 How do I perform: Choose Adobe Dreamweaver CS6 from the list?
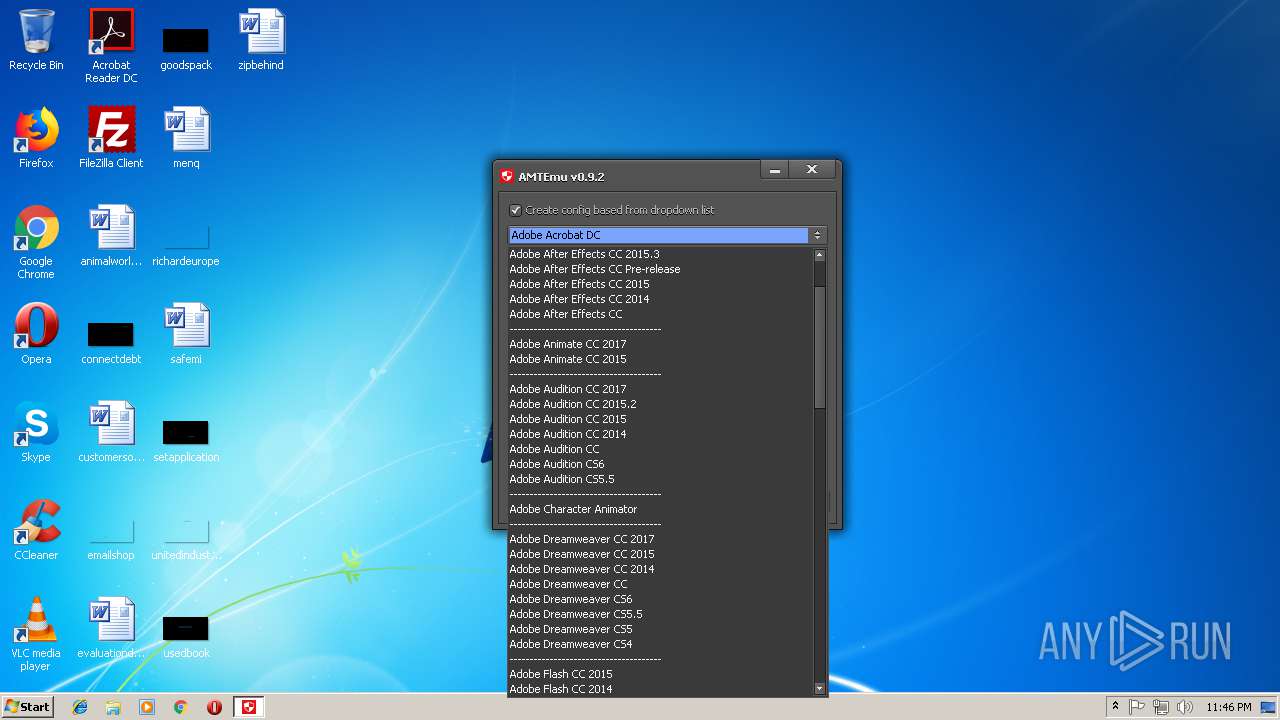pos(570,599)
